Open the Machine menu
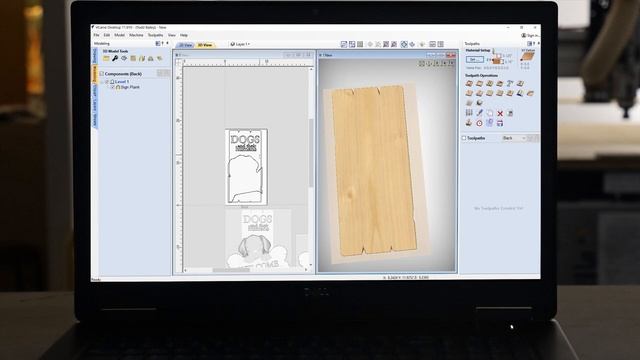 click(136, 36)
